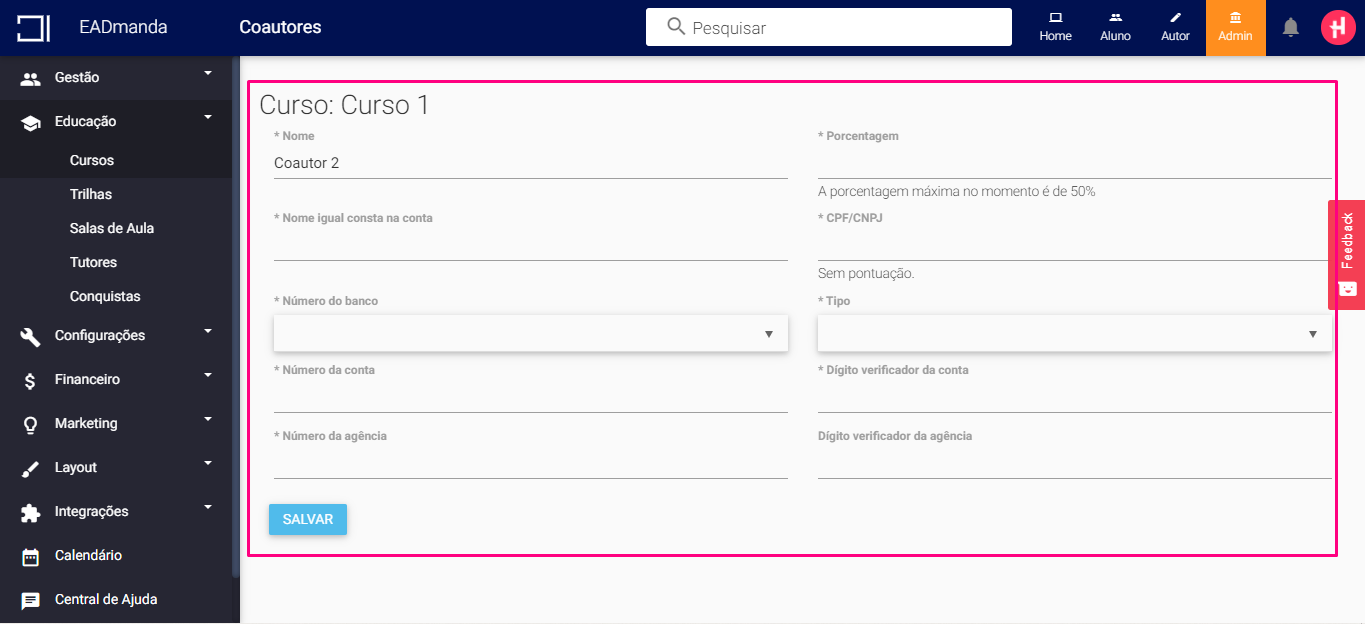Open the Tipo dropdown
The width and height of the screenshot is (1365, 624).
click(x=1075, y=334)
